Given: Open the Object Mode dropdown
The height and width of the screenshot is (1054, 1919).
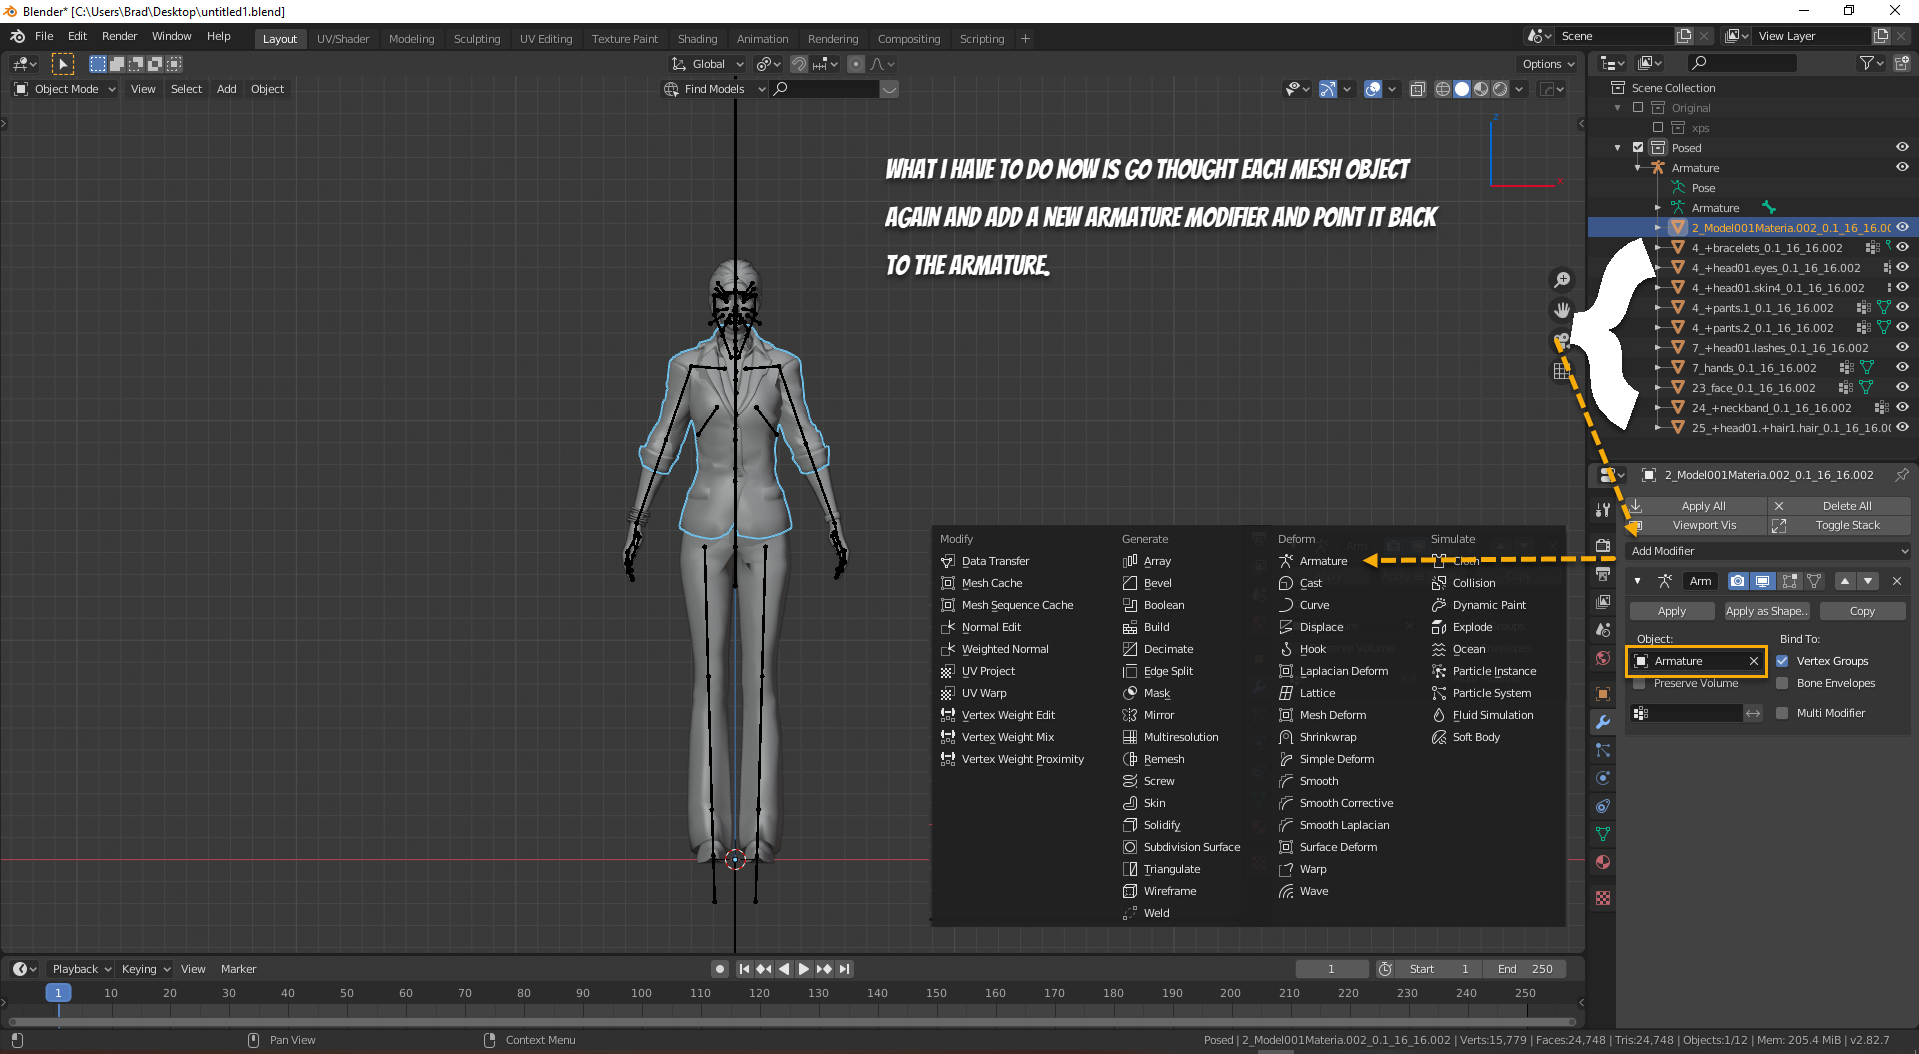Looking at the screenshot, I should pyautogui.click(x=66, y=89).
